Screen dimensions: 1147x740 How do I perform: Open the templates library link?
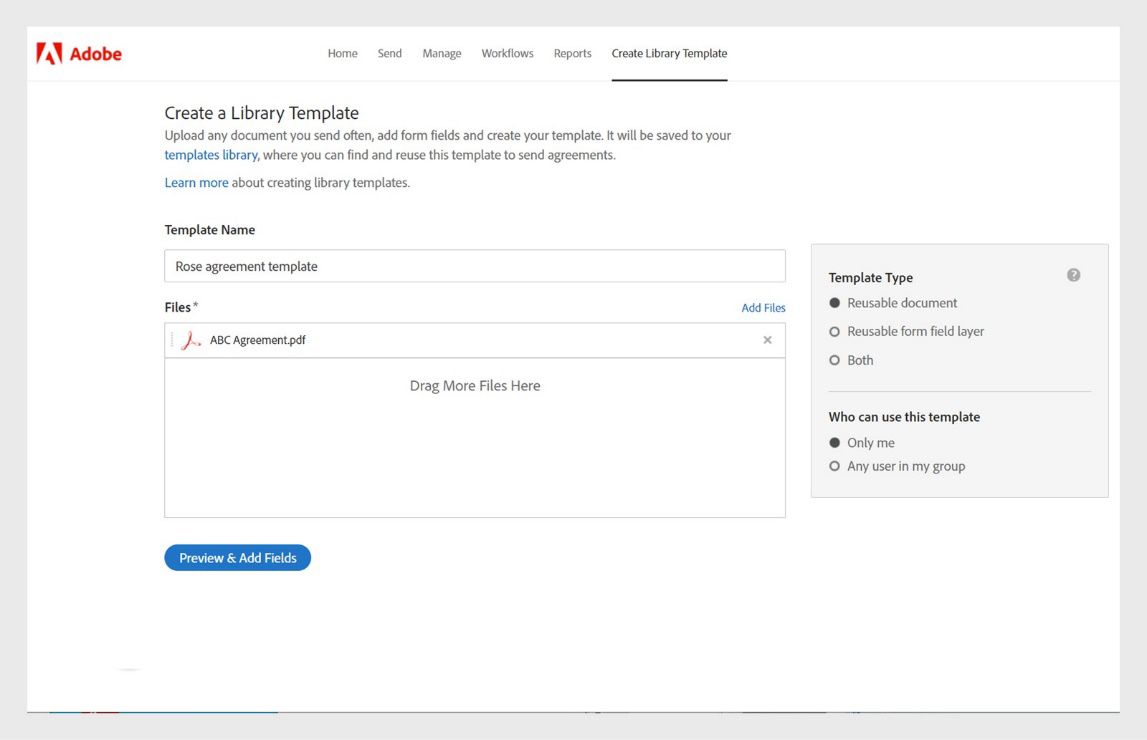[210, 155]
